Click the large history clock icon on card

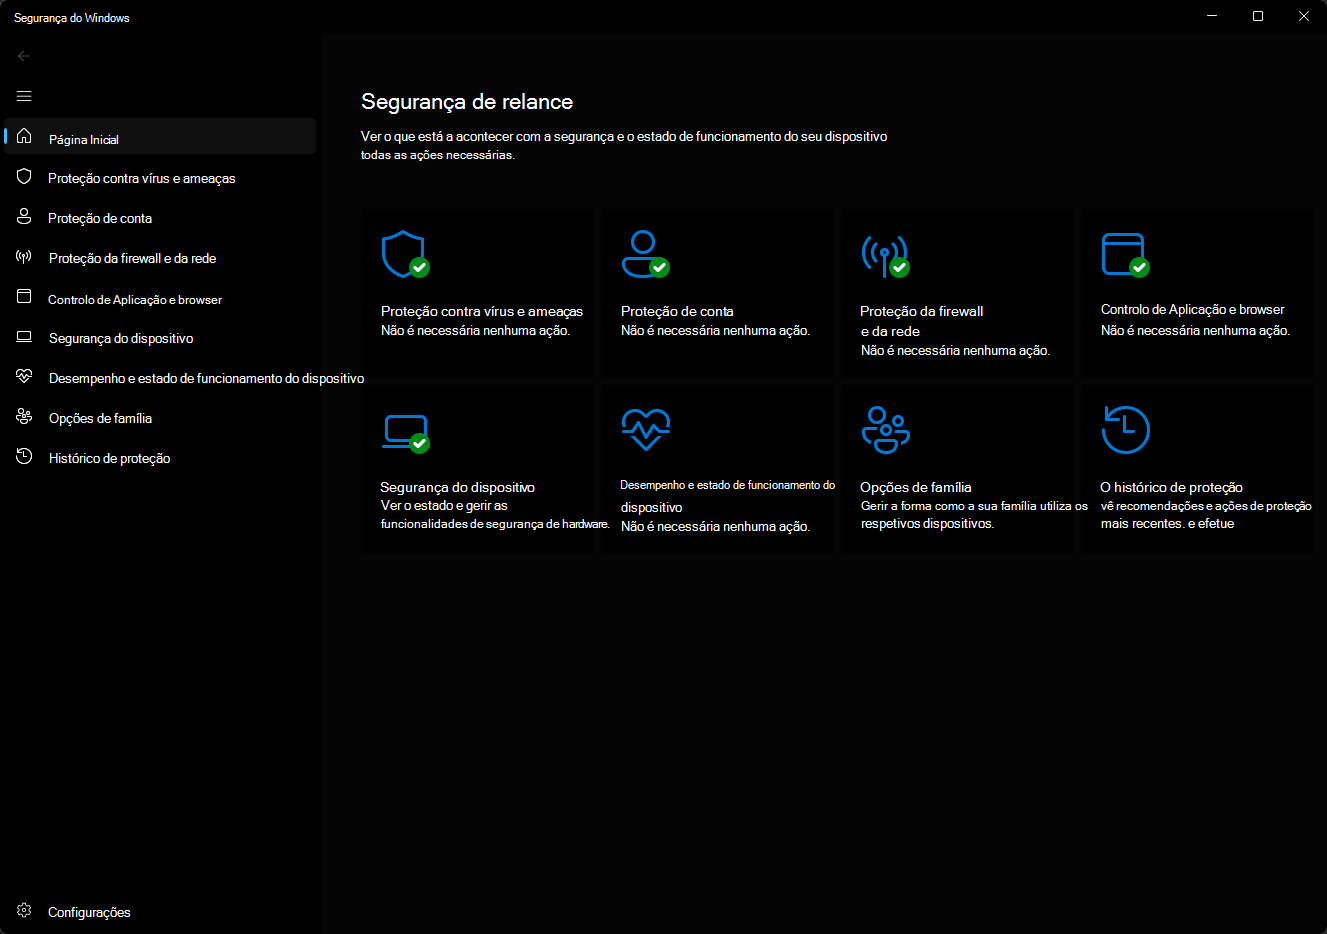pos(1125,430)
